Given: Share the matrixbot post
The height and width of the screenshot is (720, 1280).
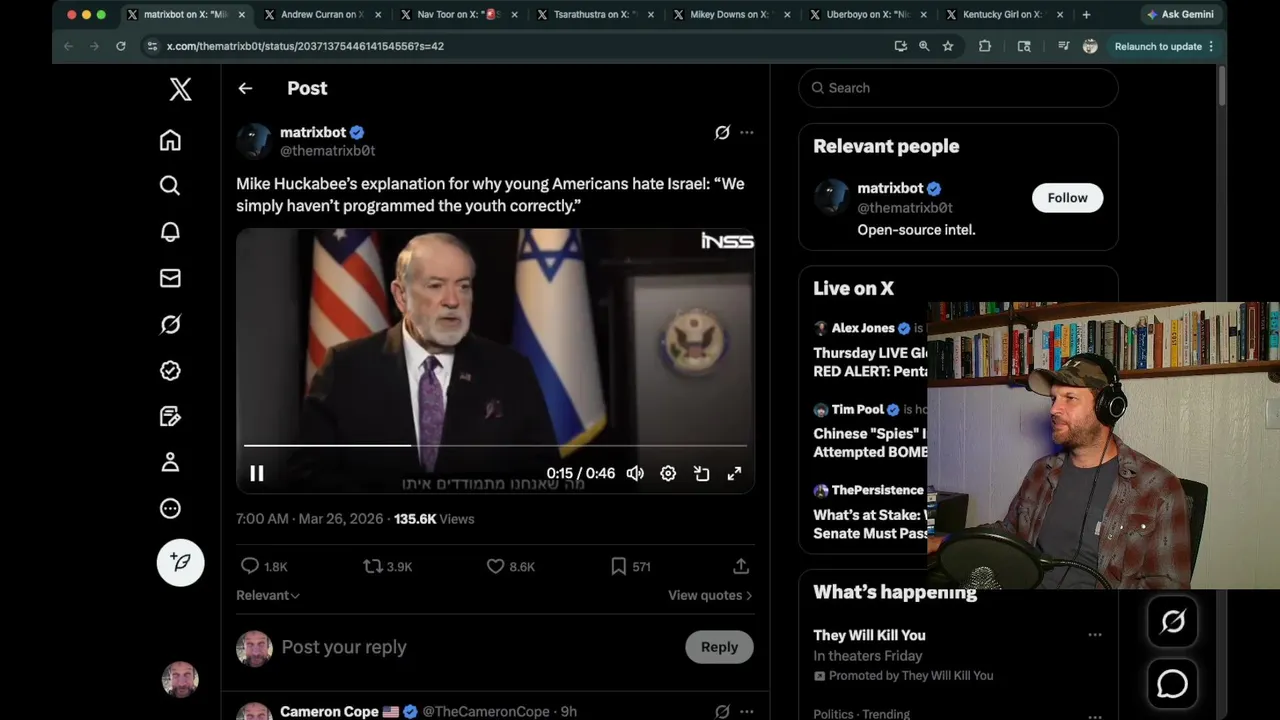Looking at the screenshot, I should coord(741,566).
